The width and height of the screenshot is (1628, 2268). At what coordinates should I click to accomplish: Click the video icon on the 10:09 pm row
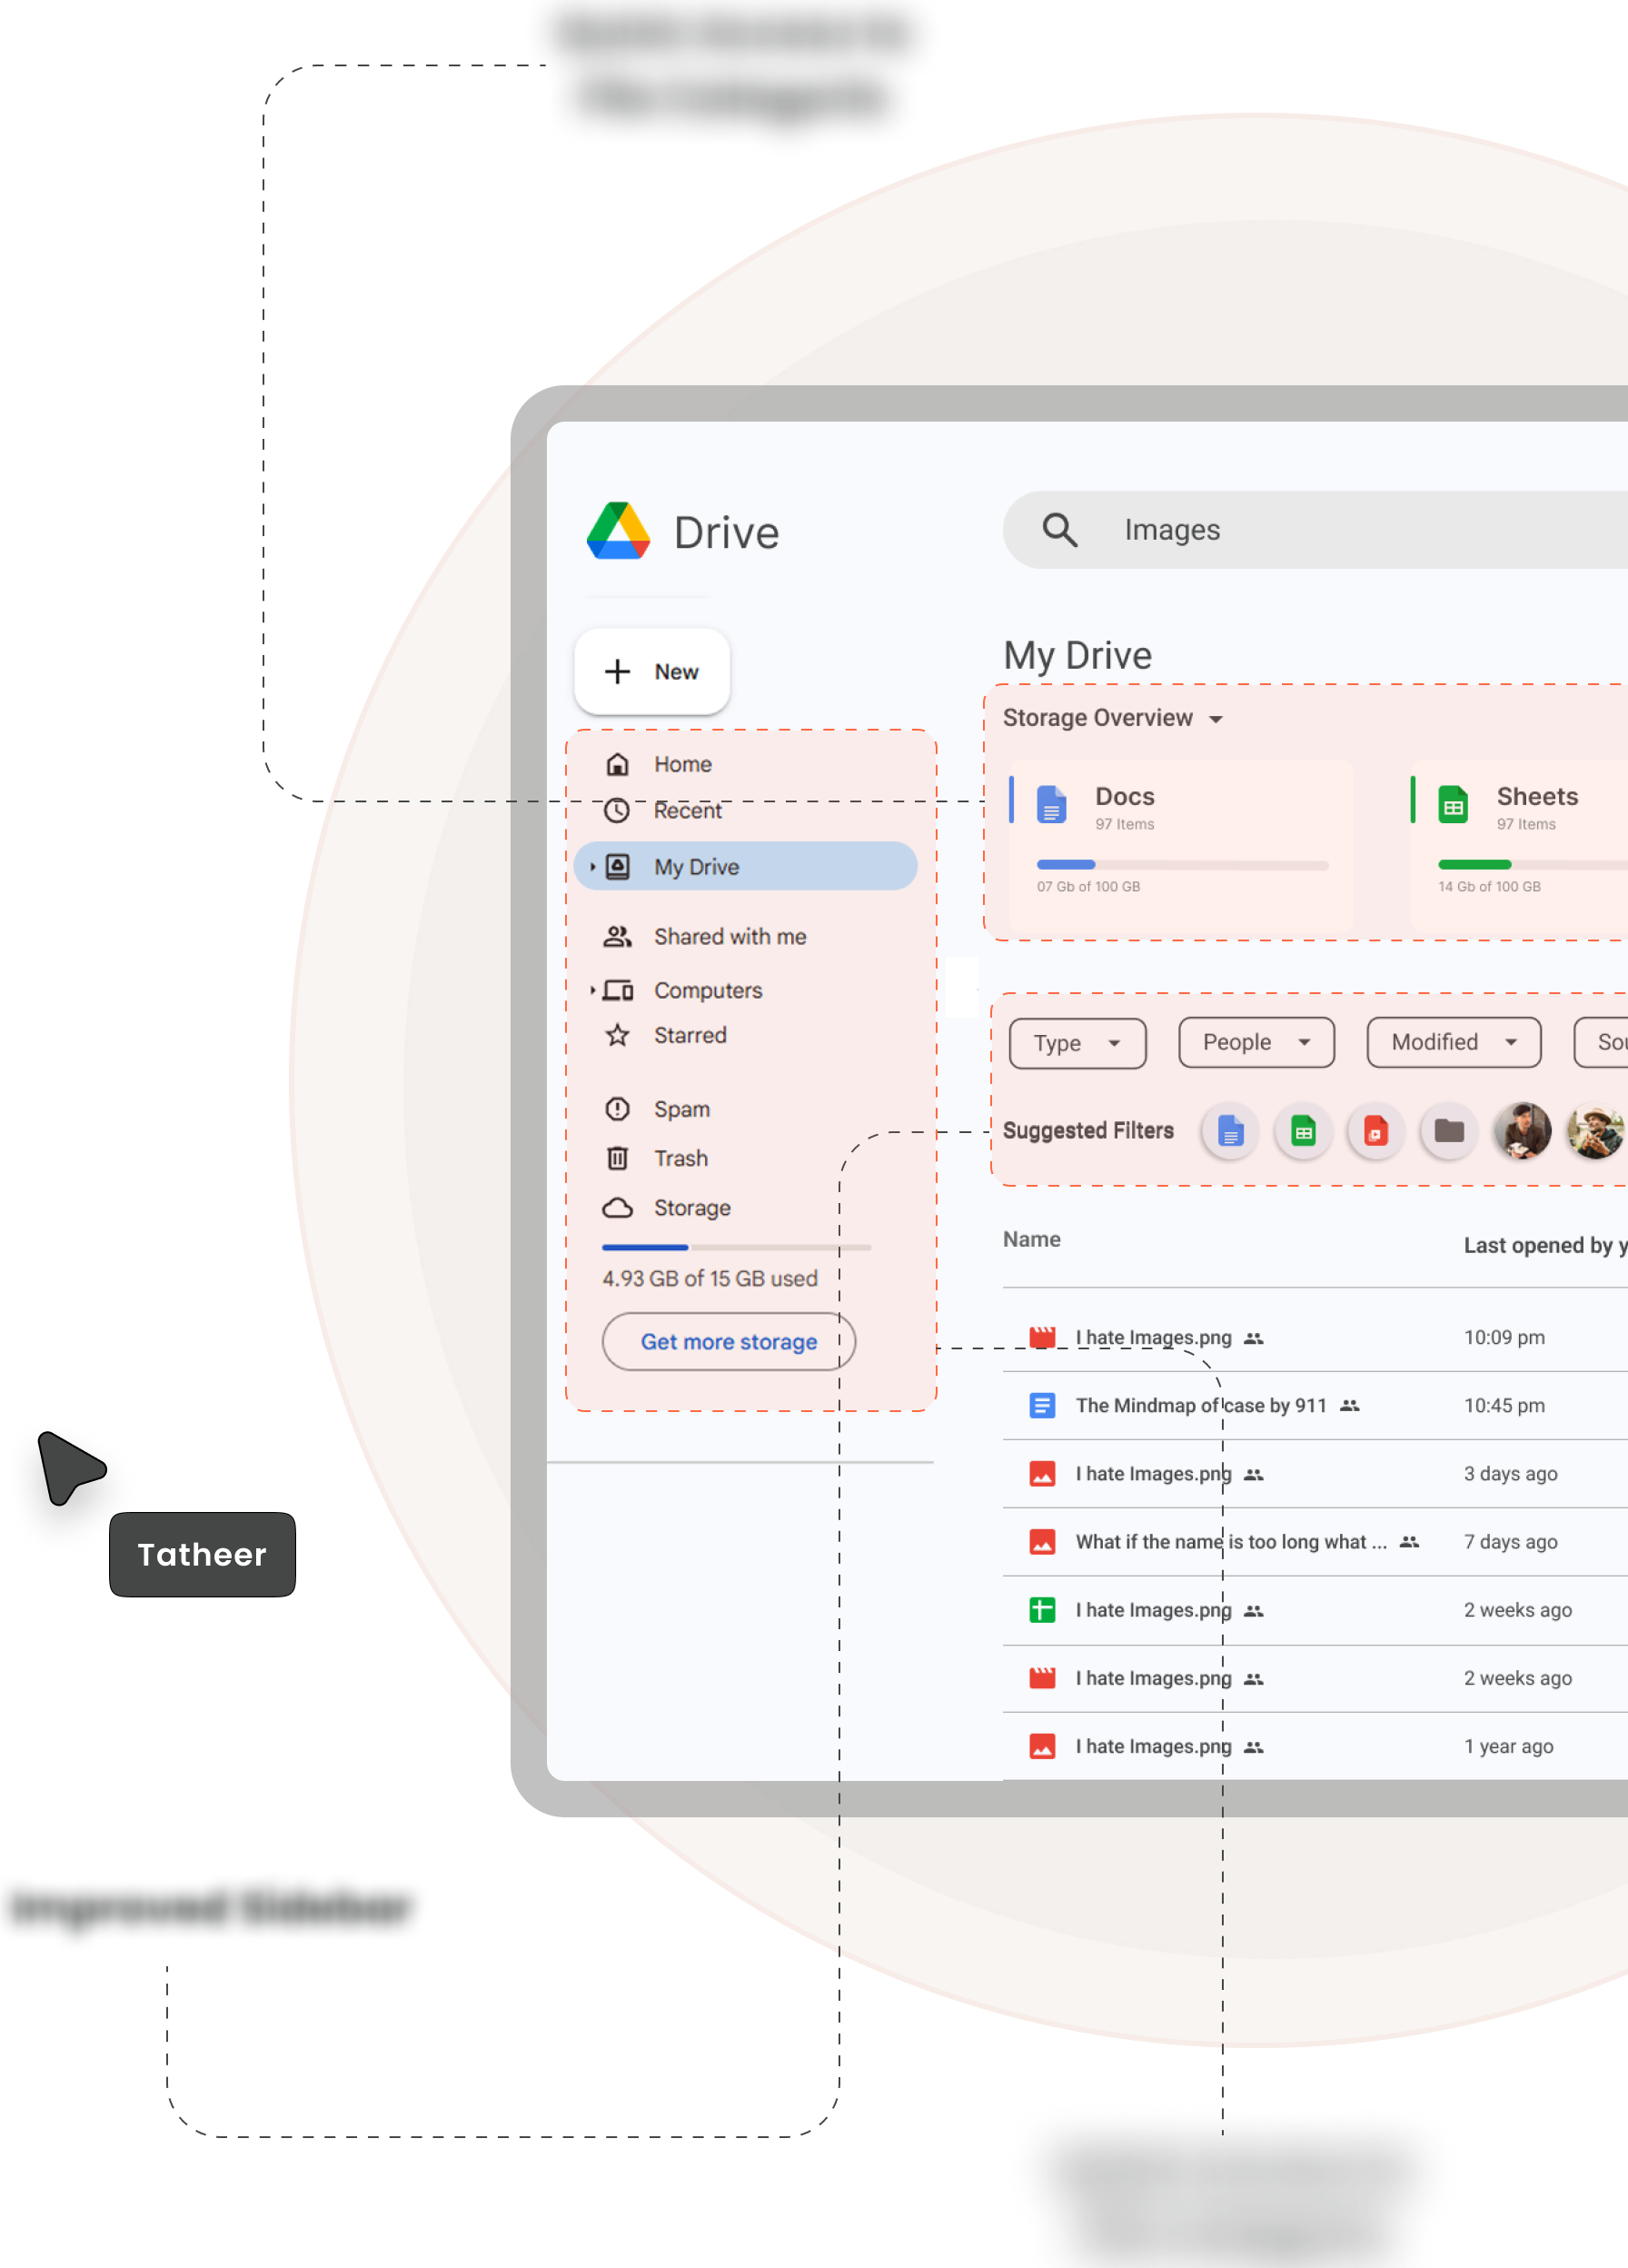click(1042, 1337)
